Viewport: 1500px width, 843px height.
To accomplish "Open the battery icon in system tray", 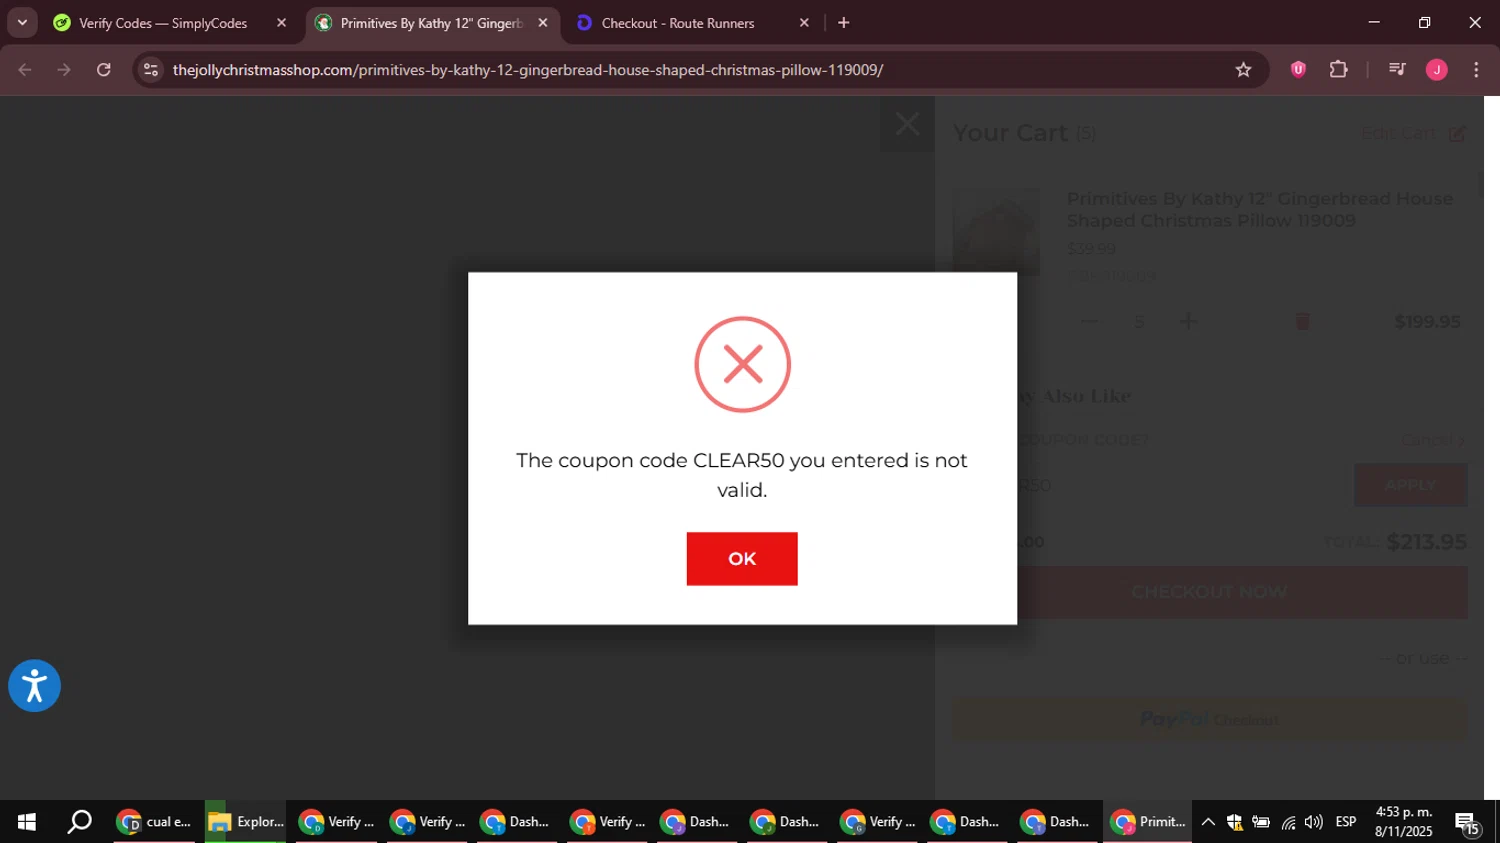I will point(1261,822).
